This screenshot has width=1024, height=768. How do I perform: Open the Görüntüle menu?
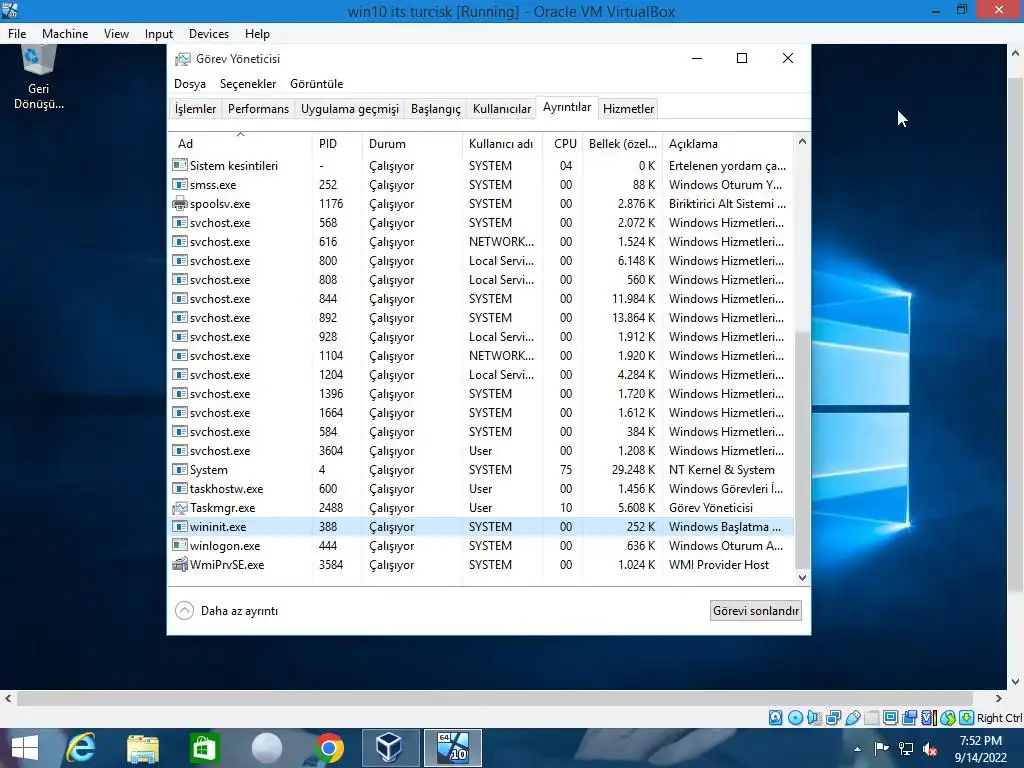click(316, 84)
